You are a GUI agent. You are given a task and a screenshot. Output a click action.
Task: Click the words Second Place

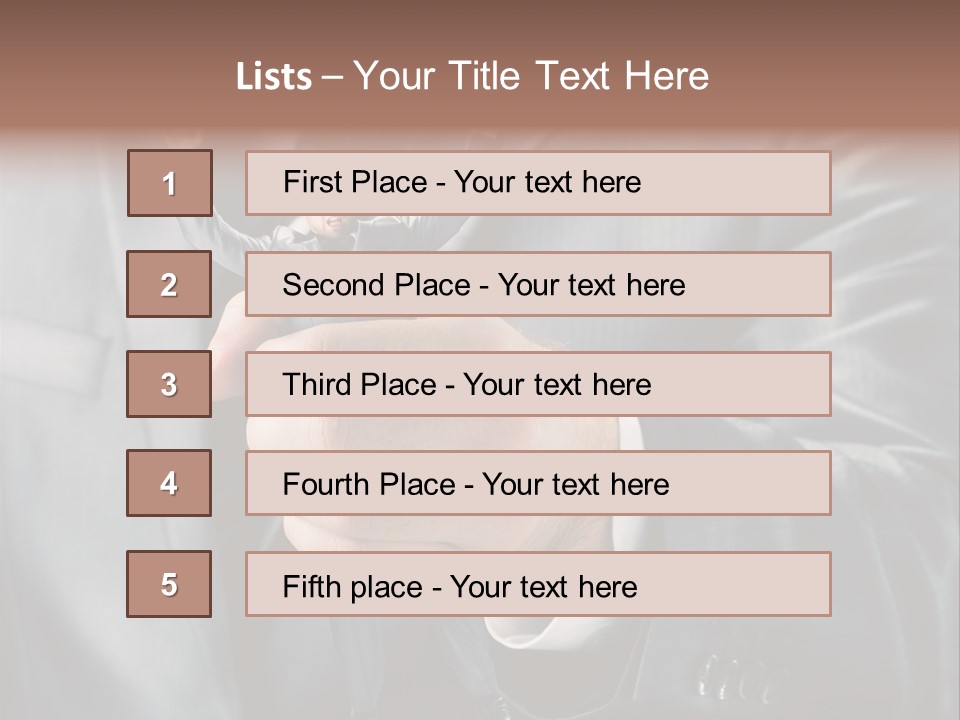(x=376, y=285)
